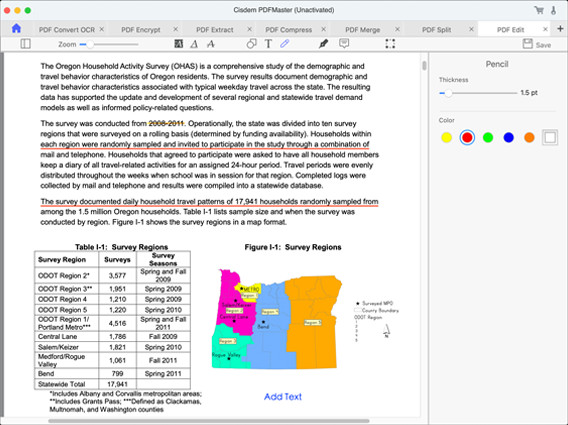
Task: Click the 'Table I-1: Survey Regions' heading
Action: click(x=122, y=247)
